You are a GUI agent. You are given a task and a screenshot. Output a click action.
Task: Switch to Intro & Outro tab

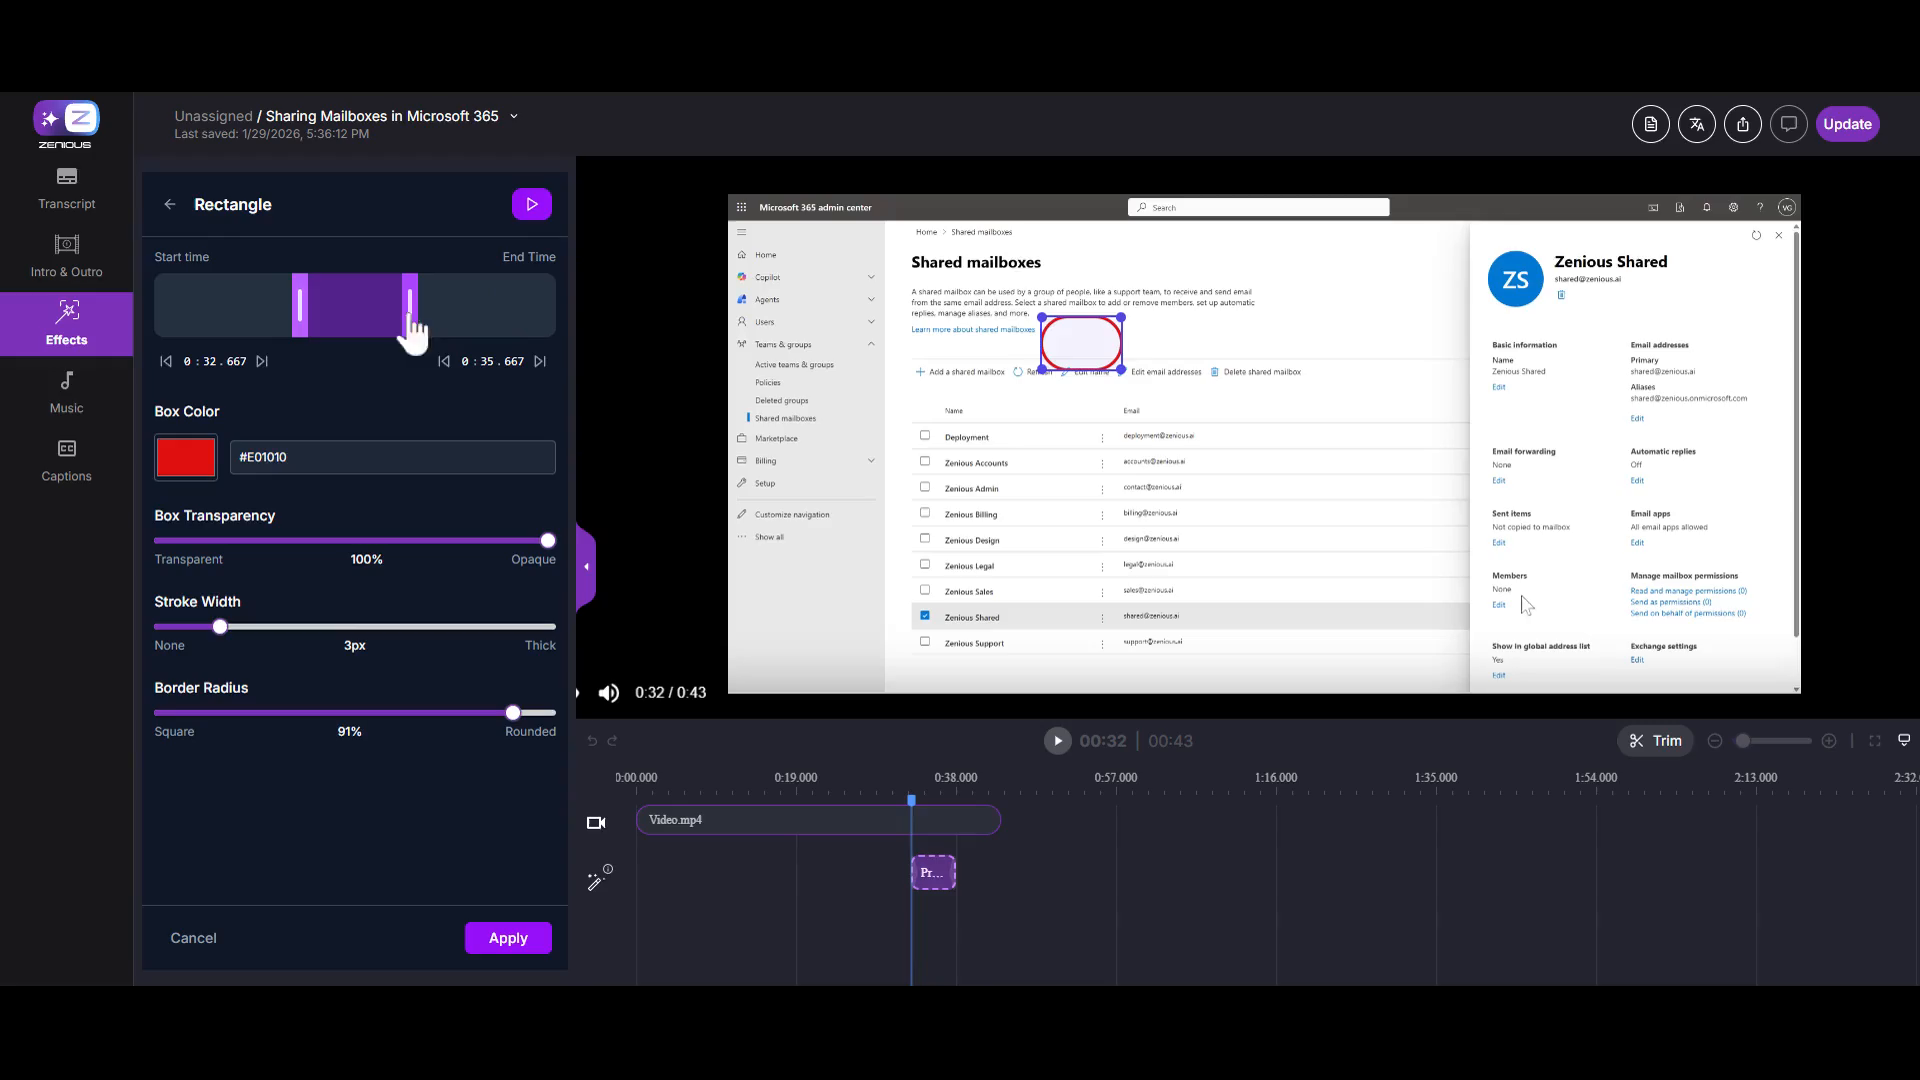coord(66,255)
